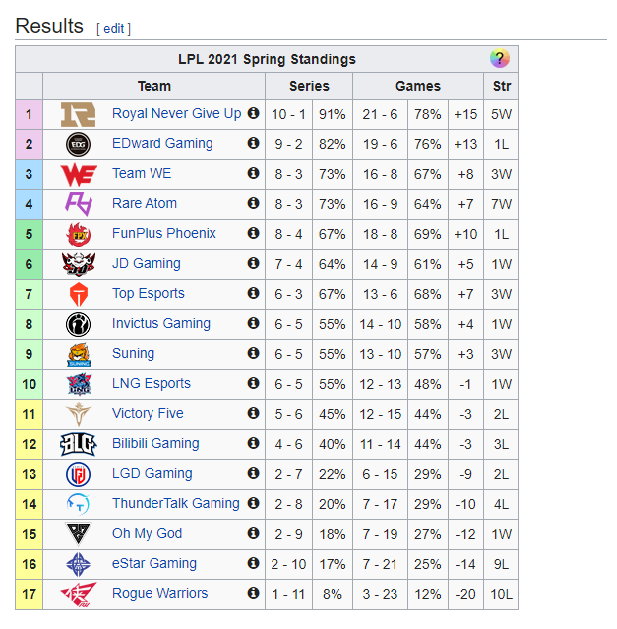The height and width of the screenshot is (629, 617).
Task: Click the Bilibili Gaming BLG logo
Action: point(79,444)
